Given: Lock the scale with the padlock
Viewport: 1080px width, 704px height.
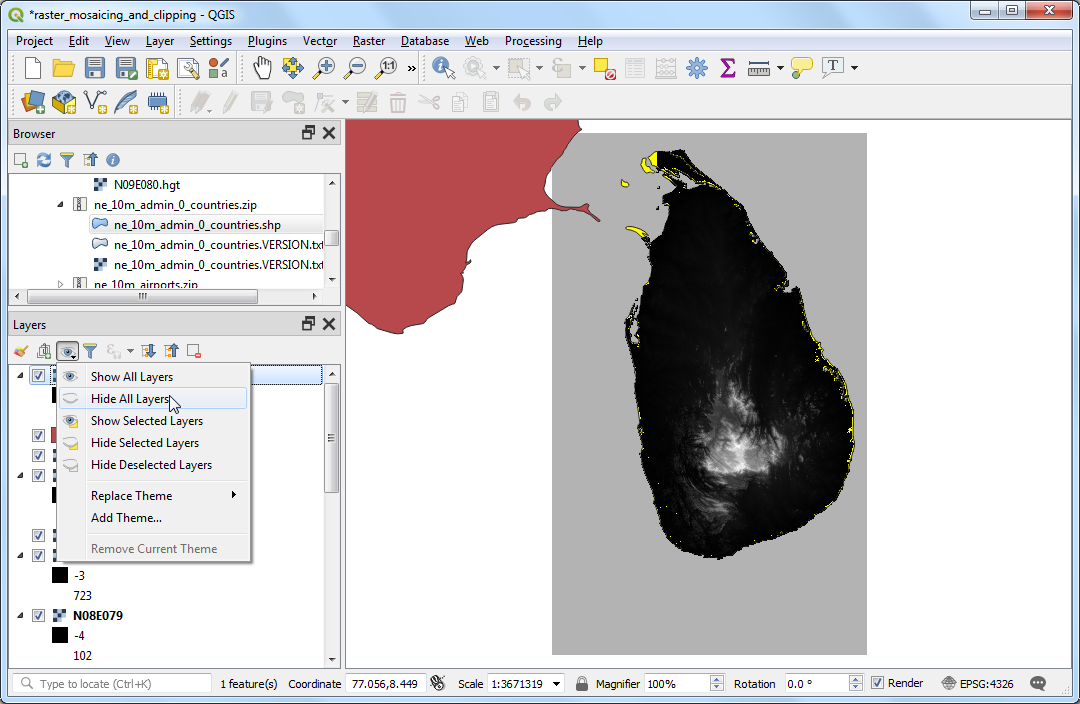Looking at the screenshot, I should (x=581, y=683).
